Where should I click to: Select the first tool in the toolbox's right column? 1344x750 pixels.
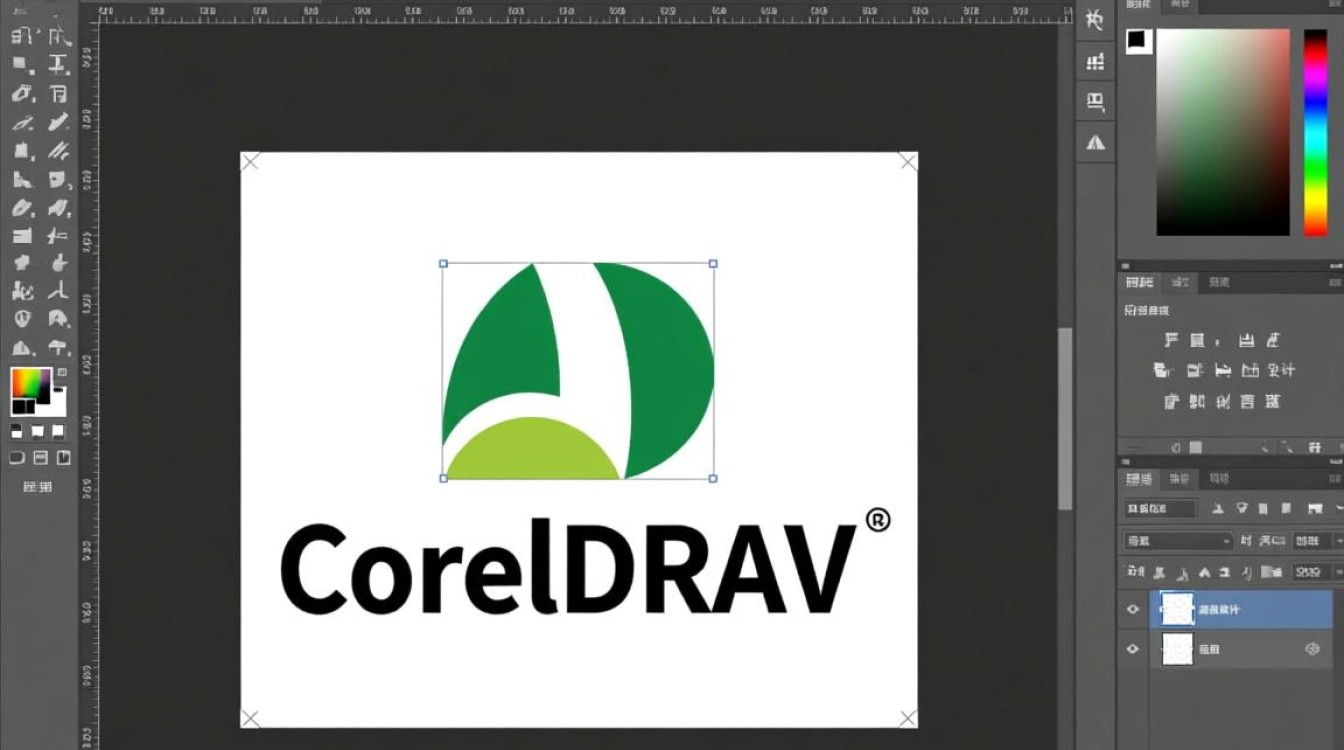click(x=60, y=37)
